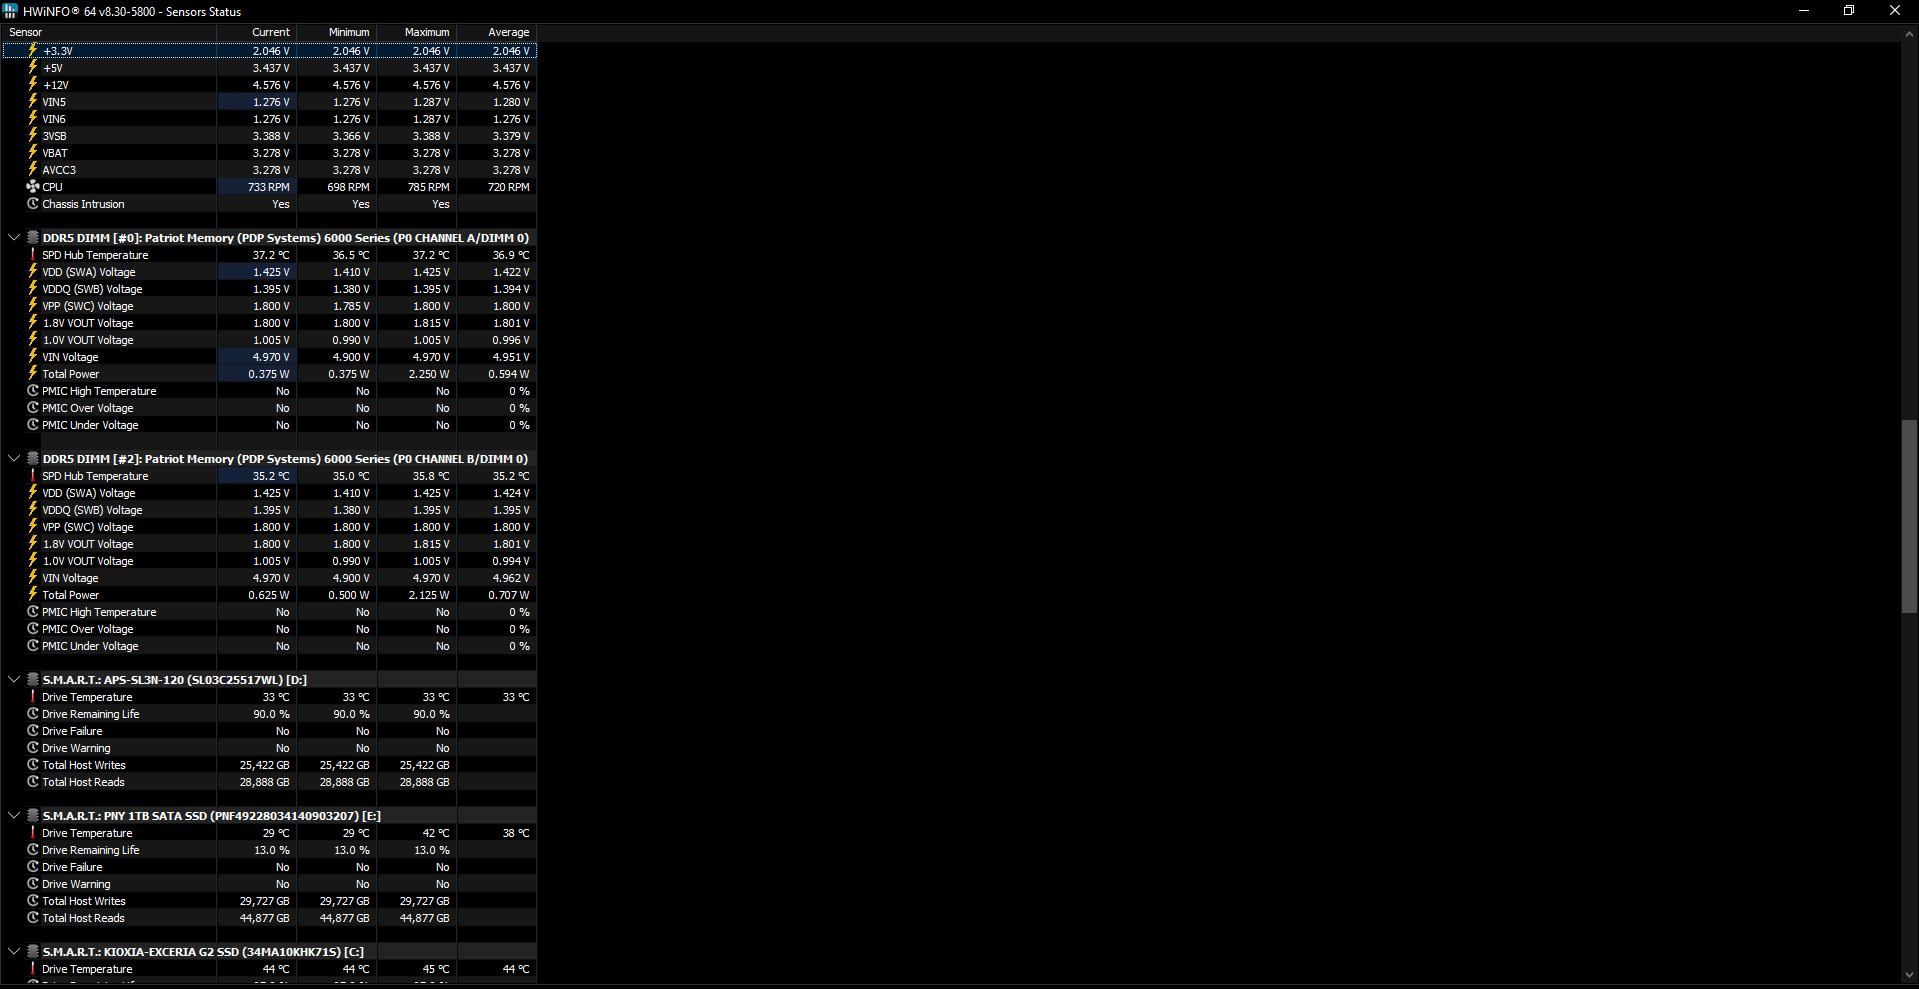
Task: Select the +5V sensor row
Action: coord(269,68)
